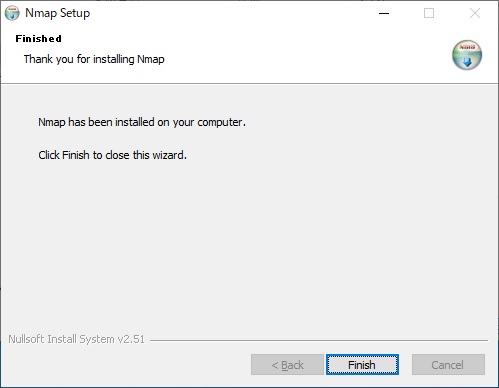This screenshot has height=388, width=499.
Task: Click the empty space left of the Back button
Action: [x=127, y=365]
